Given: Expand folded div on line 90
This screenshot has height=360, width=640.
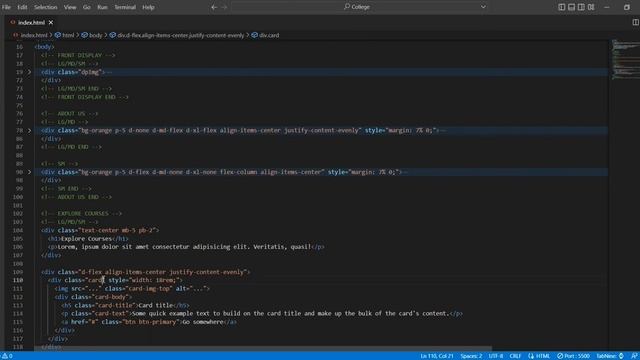Looking at the screenshot, I should point(29,172).
